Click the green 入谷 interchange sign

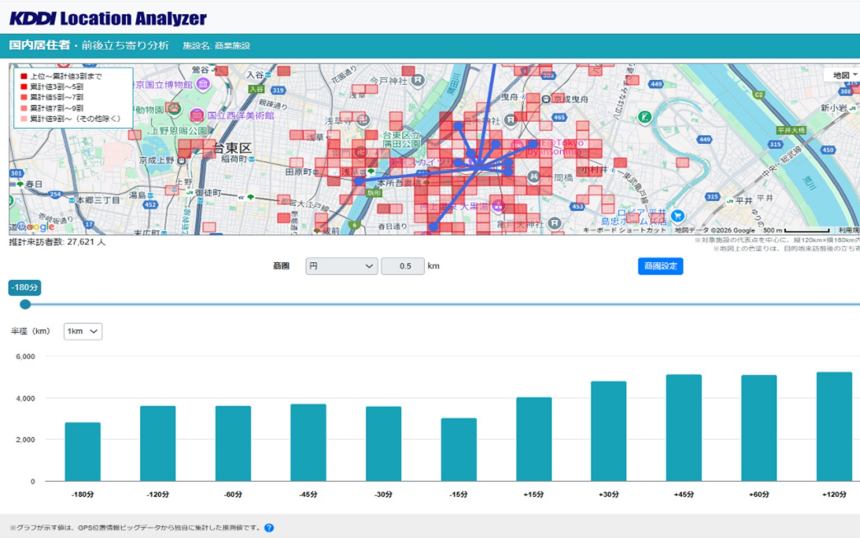tap(256, 89)
